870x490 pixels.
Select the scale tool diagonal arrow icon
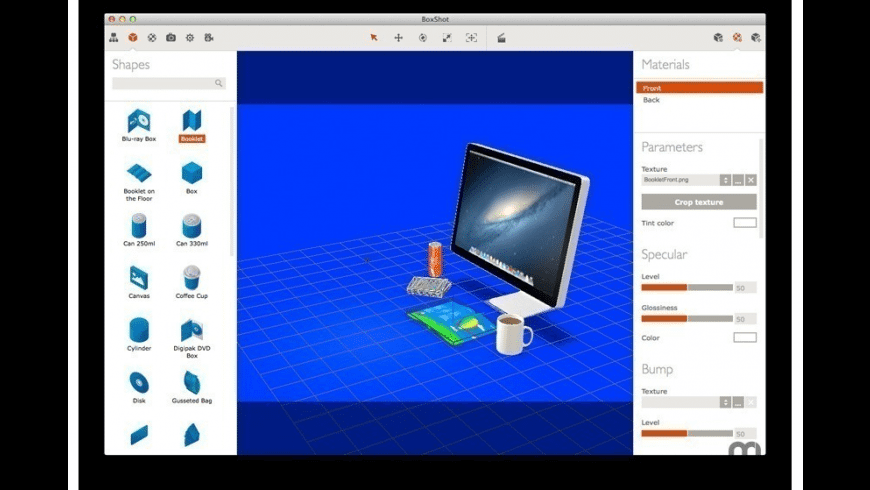pyautogui.click(x=447, y=38)
